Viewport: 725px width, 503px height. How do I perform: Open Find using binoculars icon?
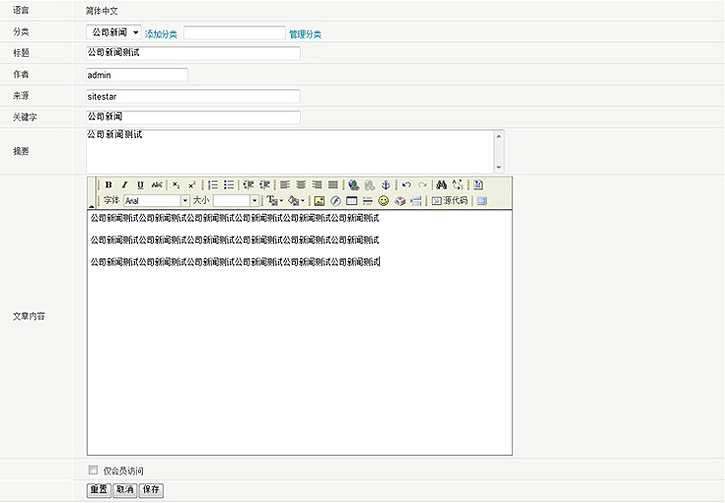click(x=442, y=185)
